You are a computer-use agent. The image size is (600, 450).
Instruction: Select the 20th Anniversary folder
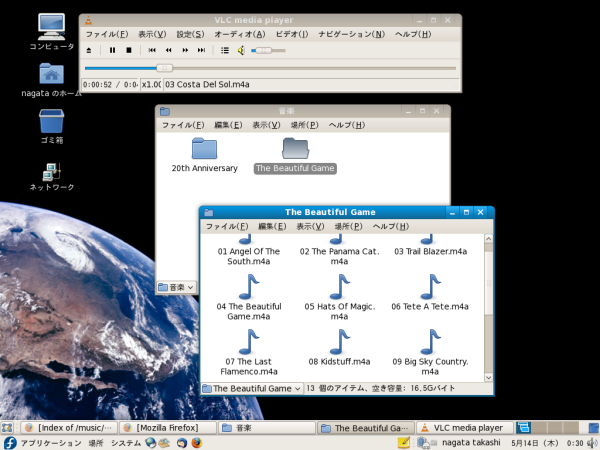click(x=204, y=155)
